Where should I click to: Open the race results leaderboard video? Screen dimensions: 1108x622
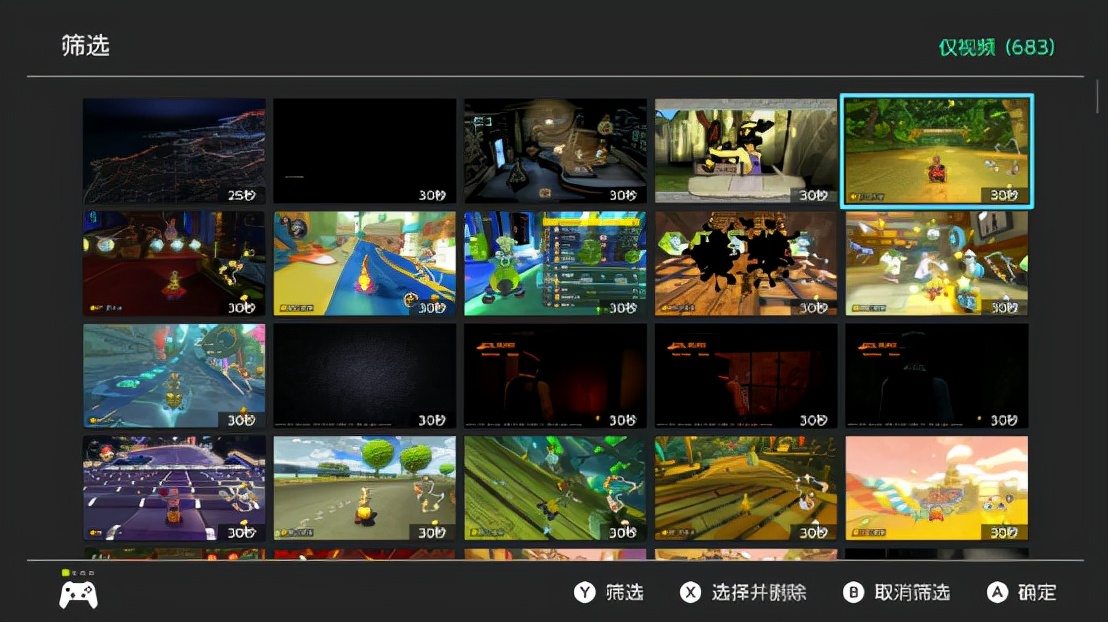(x=555, y=264)
